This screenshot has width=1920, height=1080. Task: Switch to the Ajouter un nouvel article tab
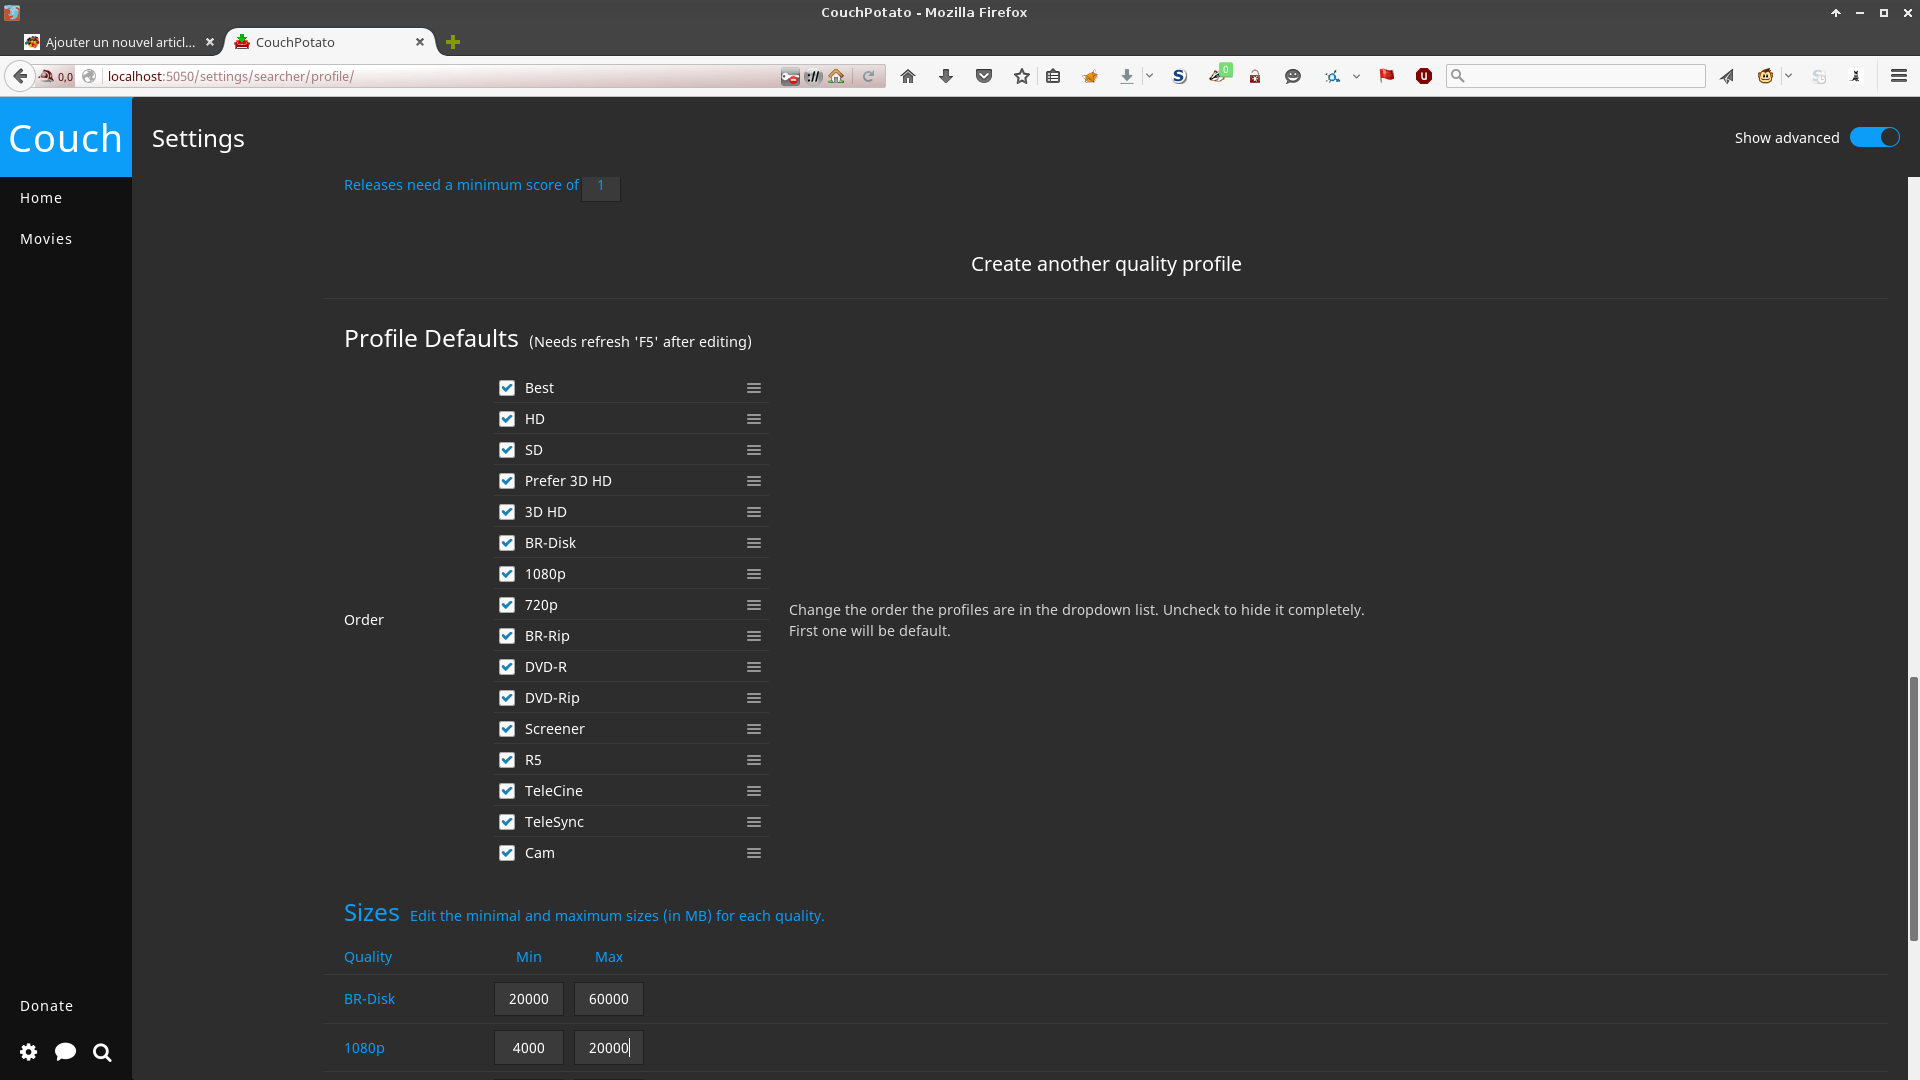(x=120, y=42)
